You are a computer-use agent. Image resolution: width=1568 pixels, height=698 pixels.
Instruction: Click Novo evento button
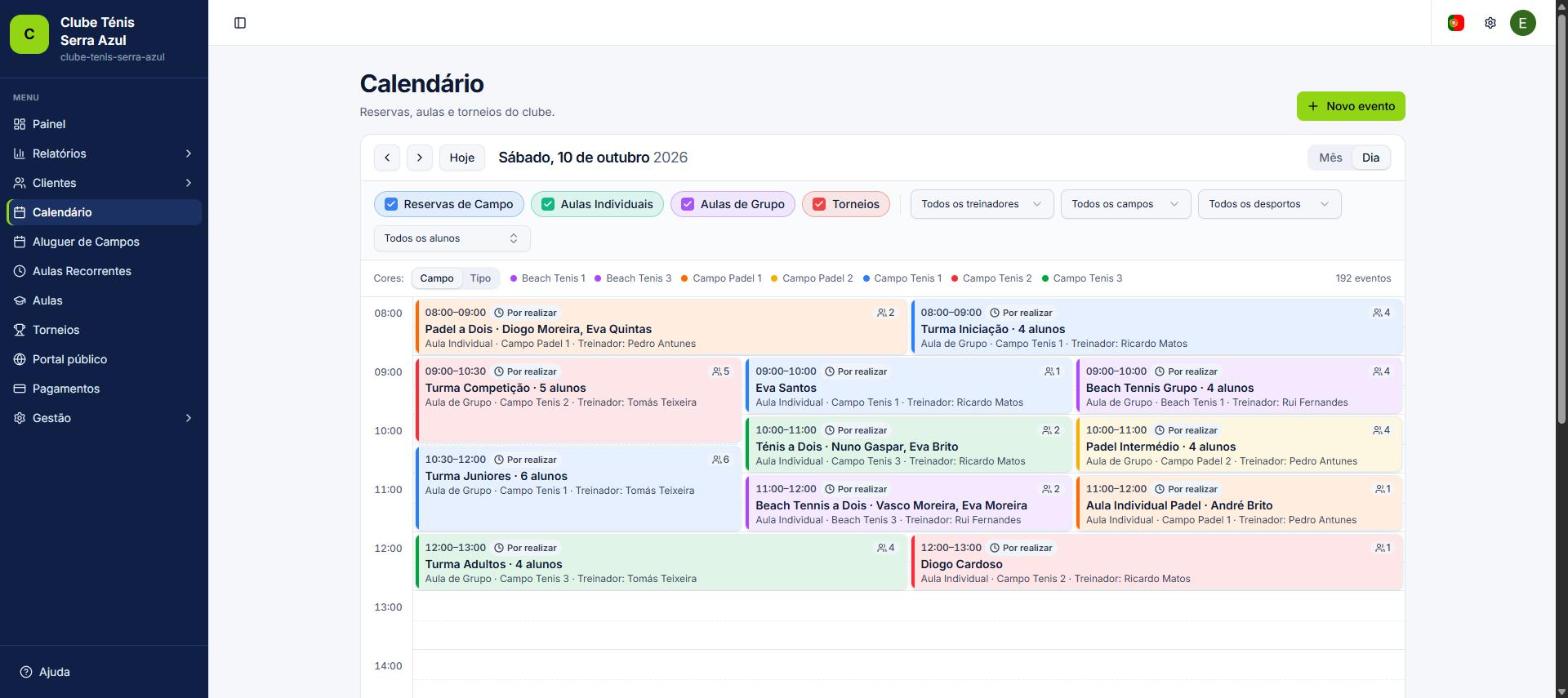1351,106
